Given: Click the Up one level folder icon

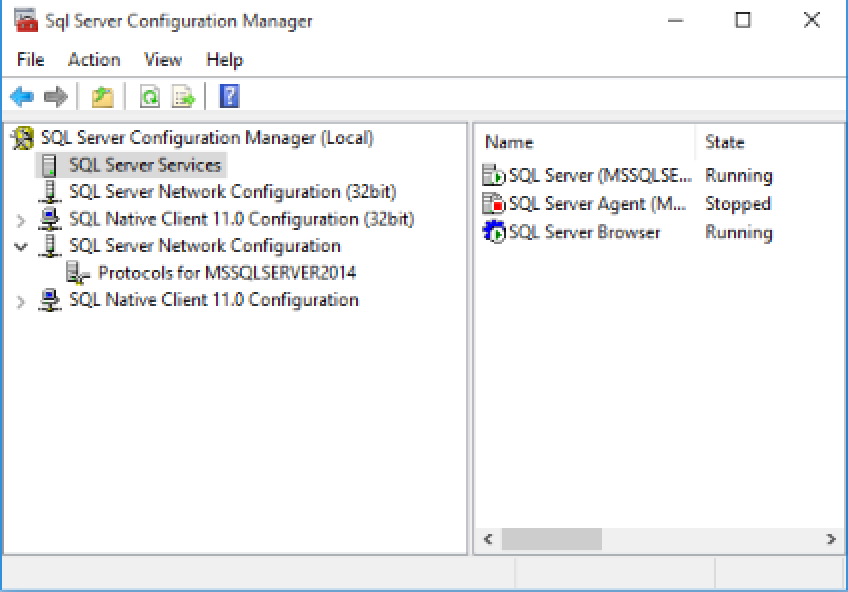Looking at the screenshot, I should click(102, 97).
